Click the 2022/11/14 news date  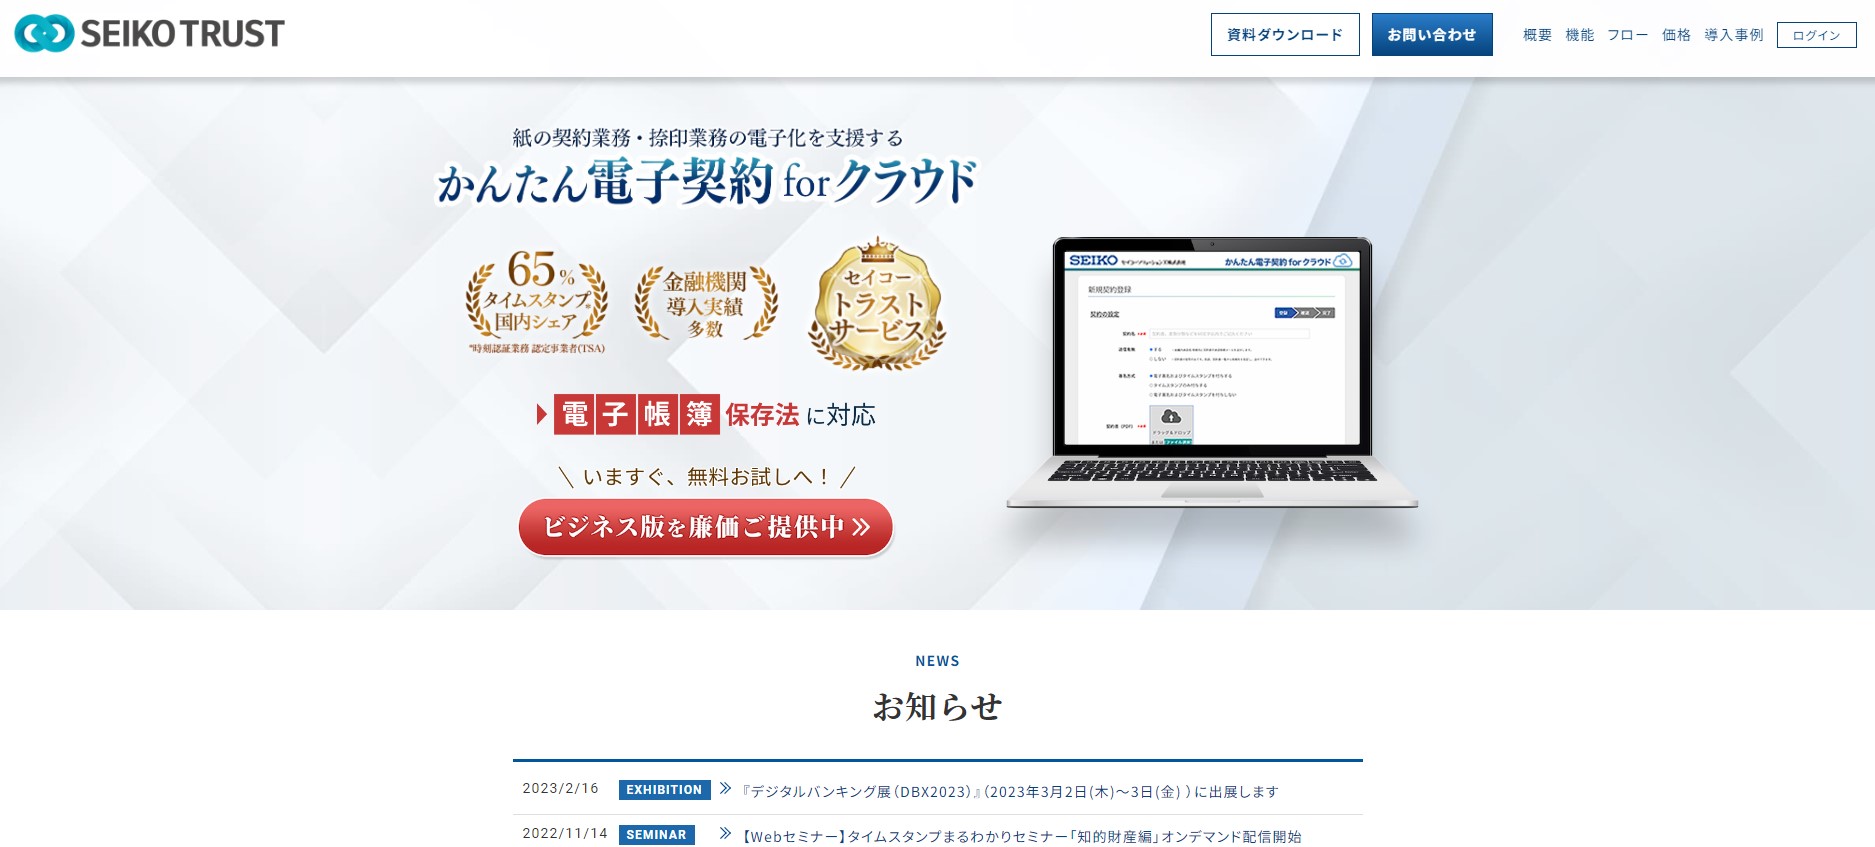point(565,834)
